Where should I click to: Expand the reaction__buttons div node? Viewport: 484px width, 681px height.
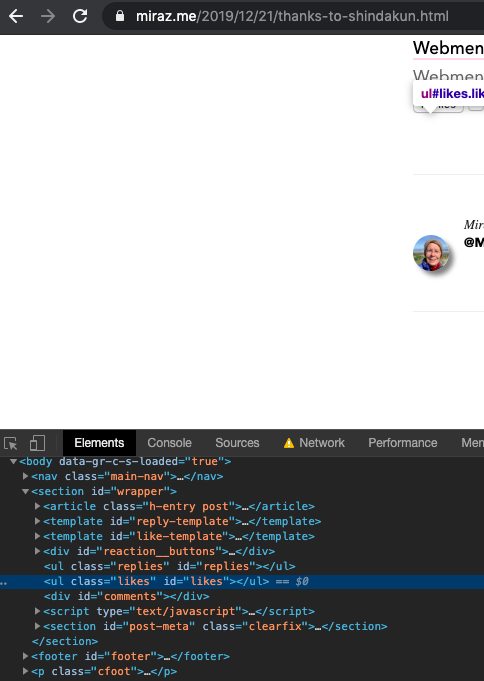[x=37, y=551]
